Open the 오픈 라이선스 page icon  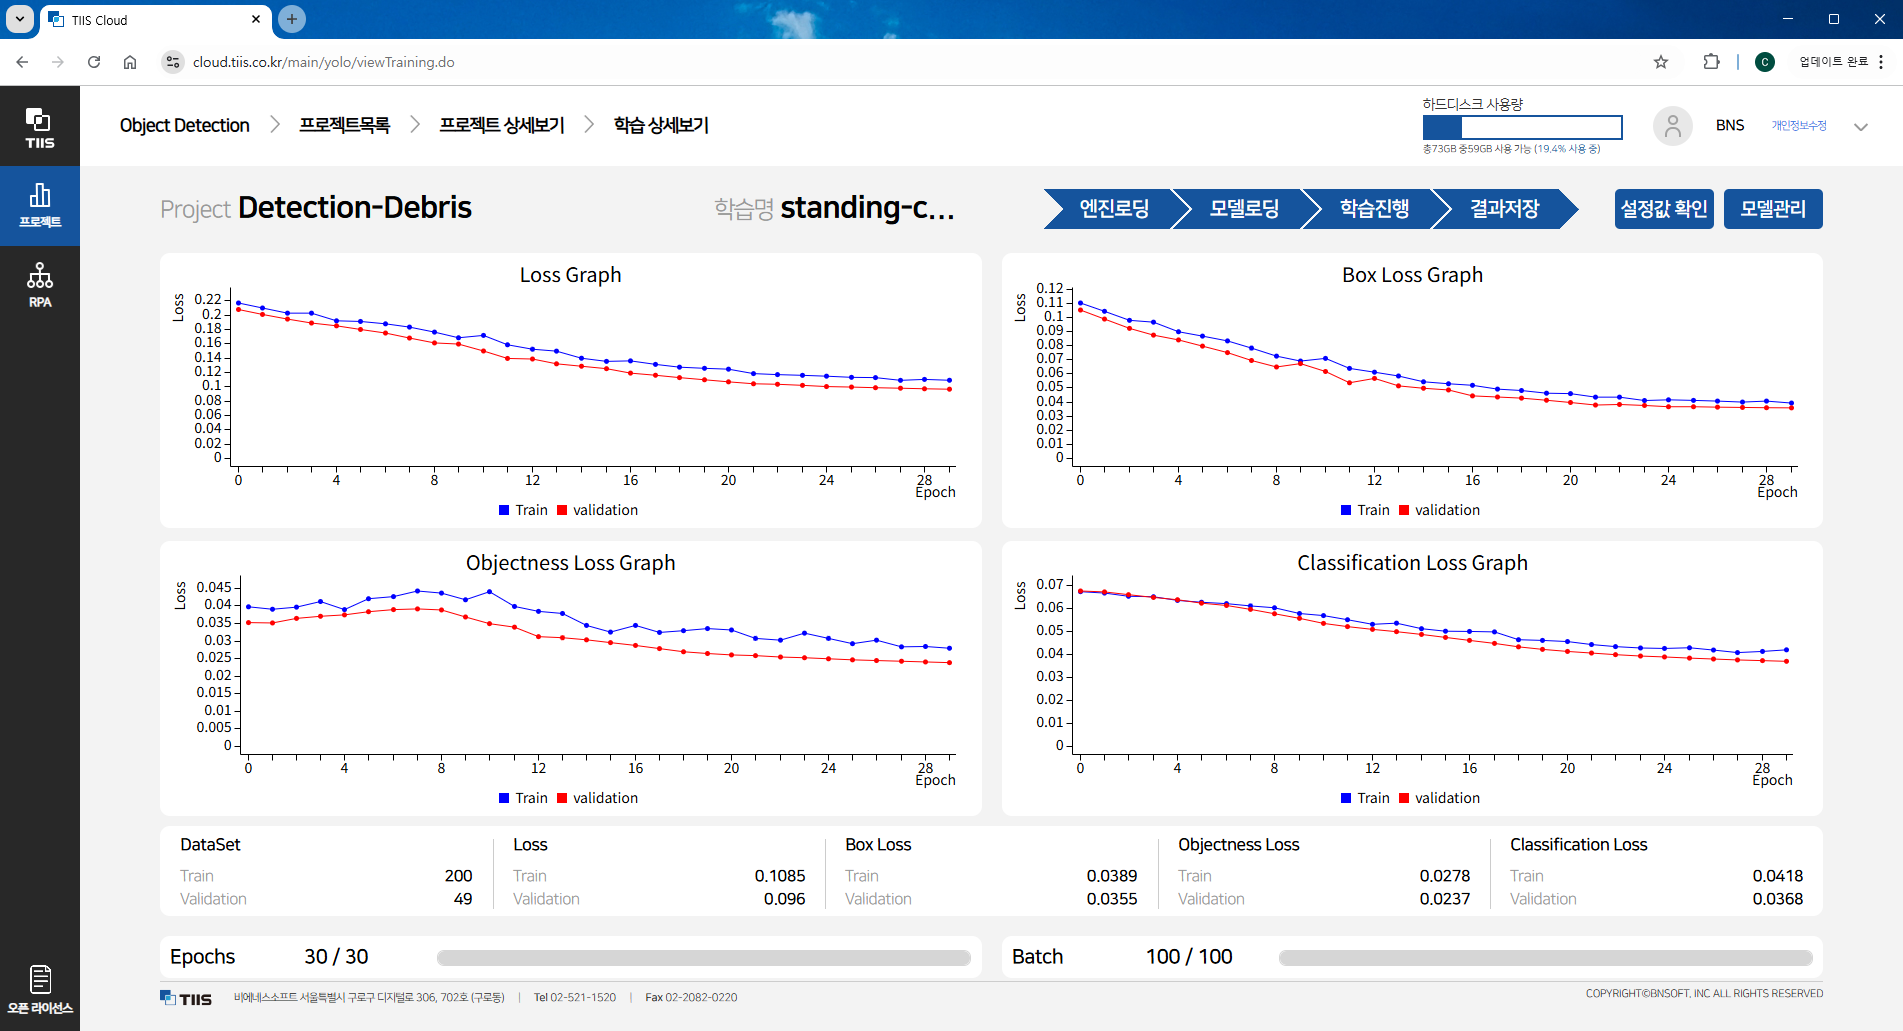pos(40,988)
